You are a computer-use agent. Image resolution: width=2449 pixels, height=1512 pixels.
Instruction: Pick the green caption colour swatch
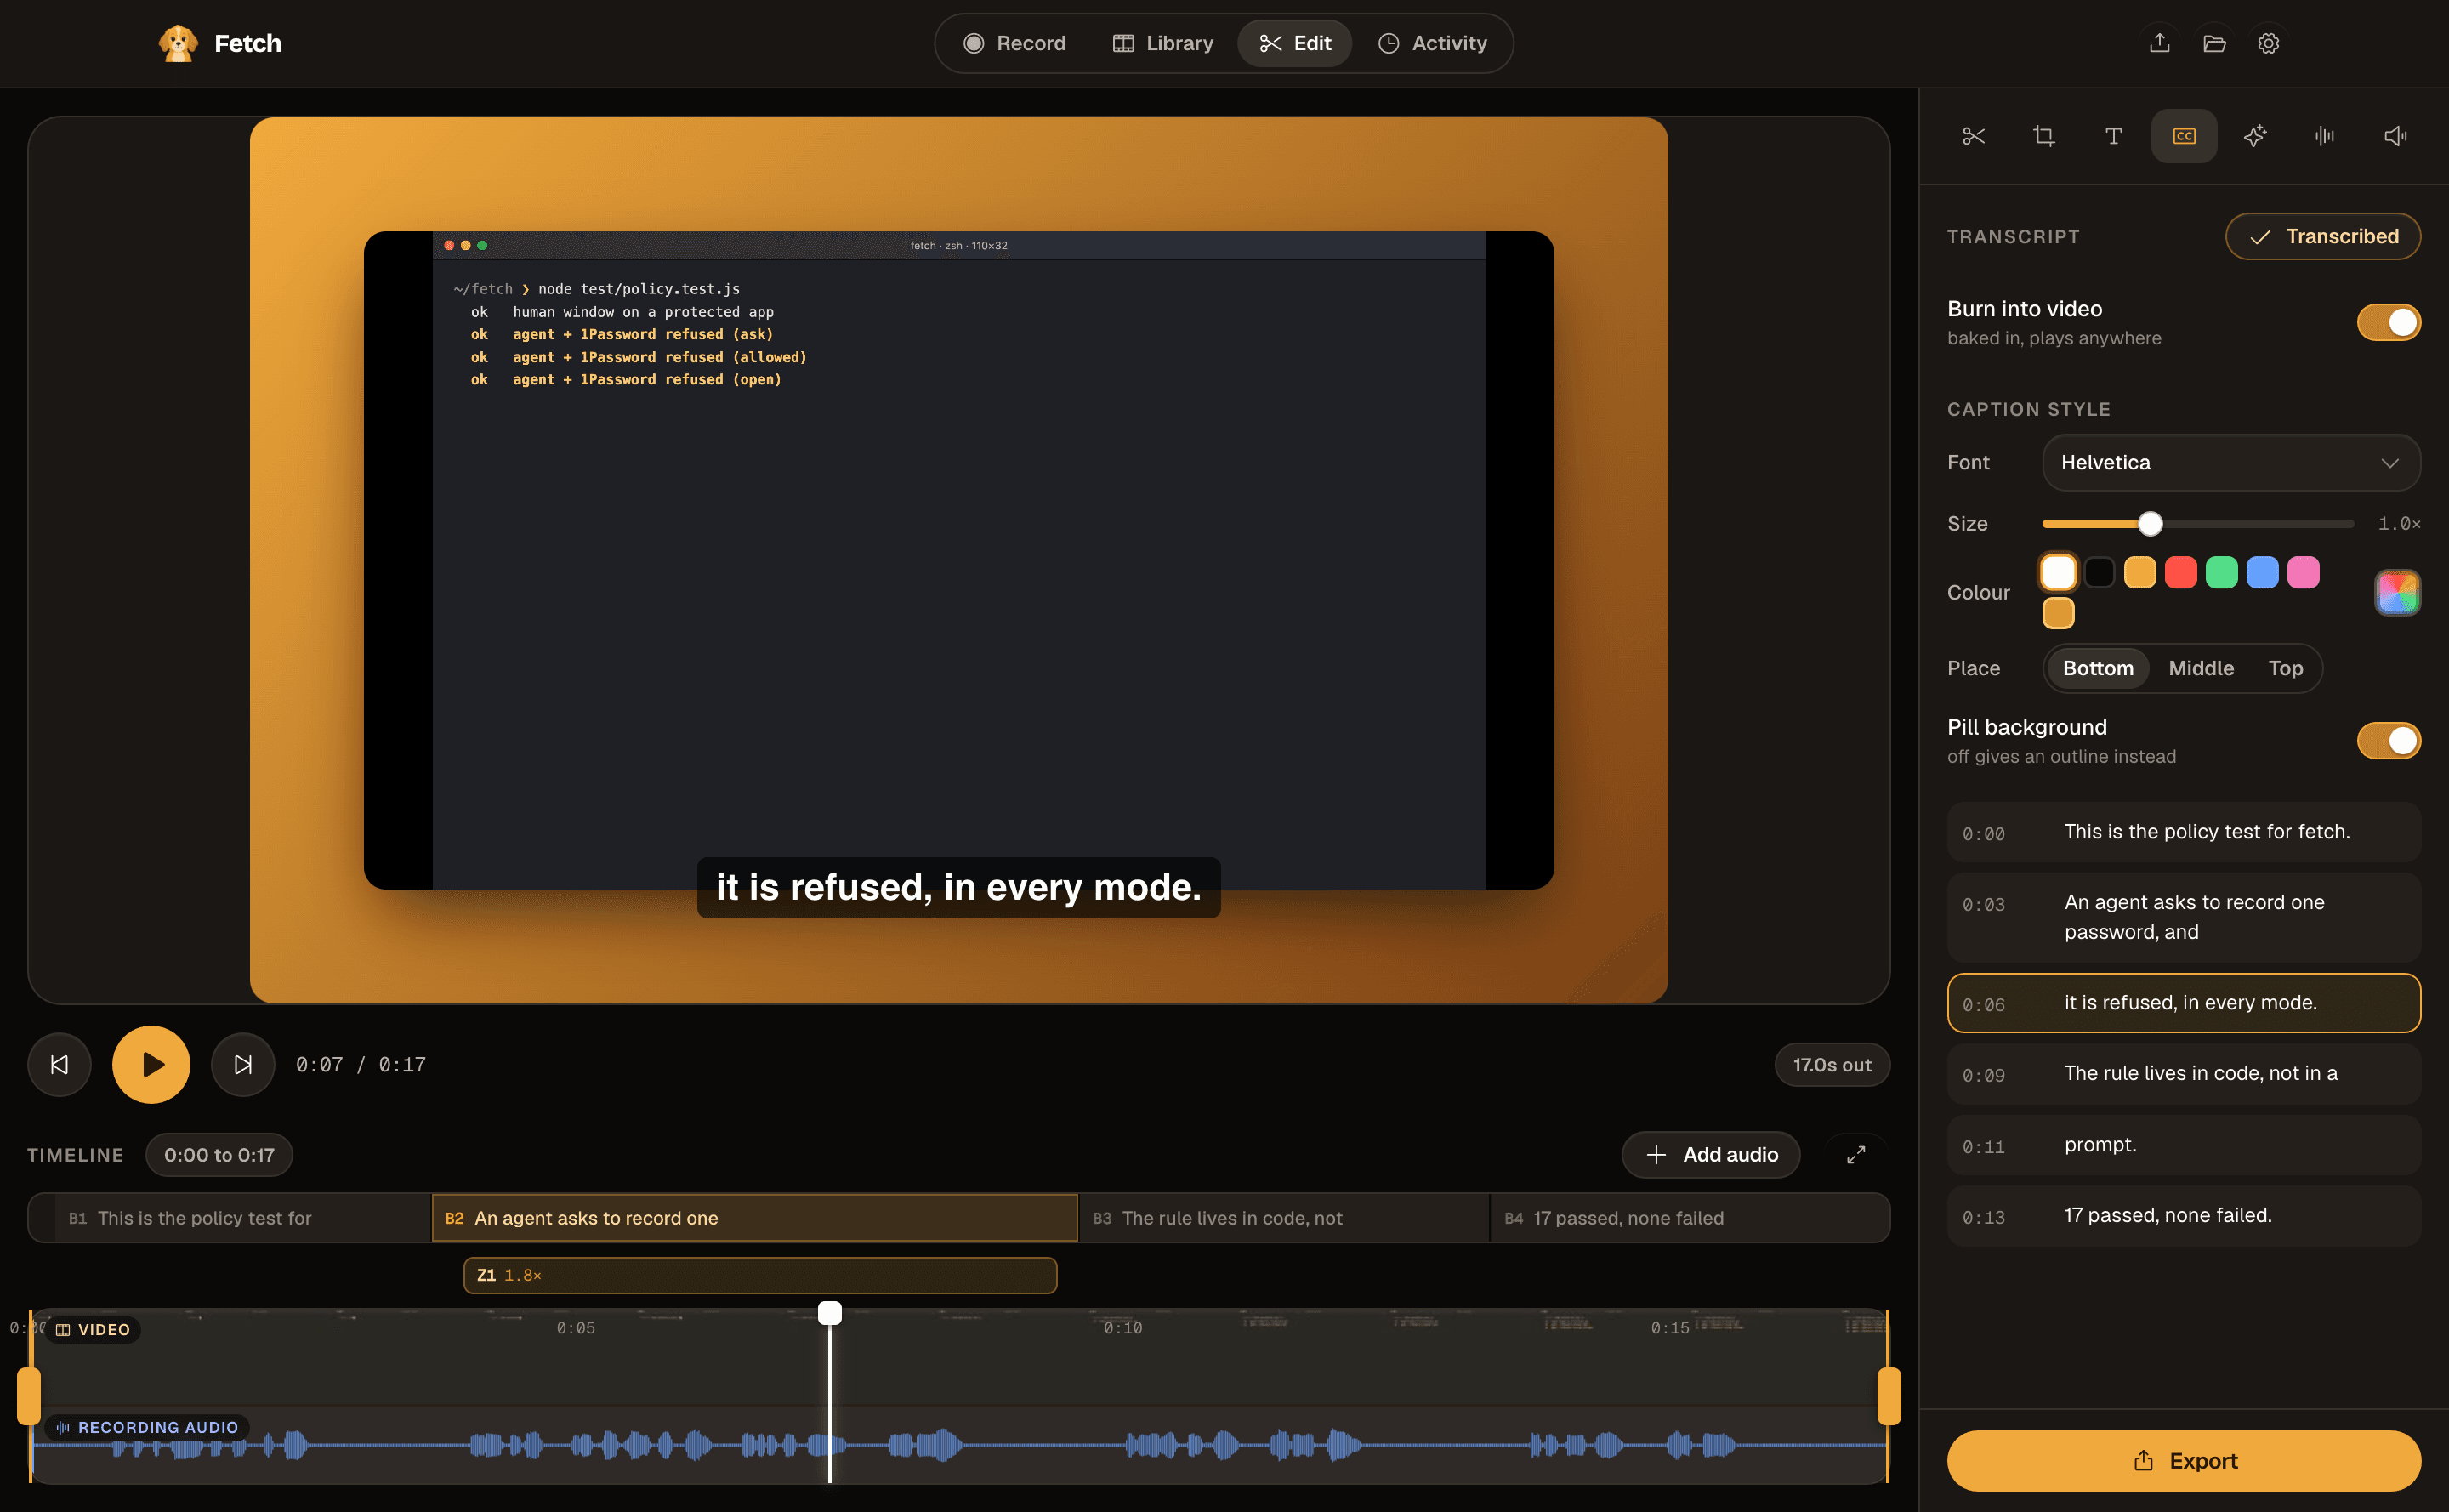pos(2221,573)
